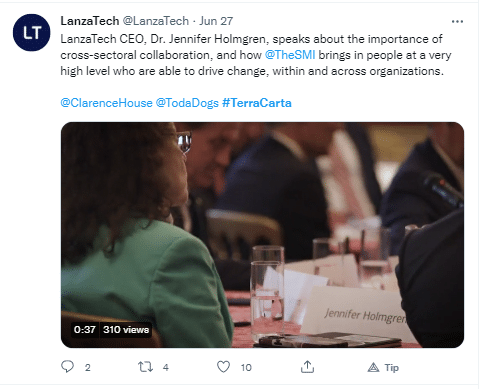Click the share upload icon
489x389 pixels.
(307, 367)
